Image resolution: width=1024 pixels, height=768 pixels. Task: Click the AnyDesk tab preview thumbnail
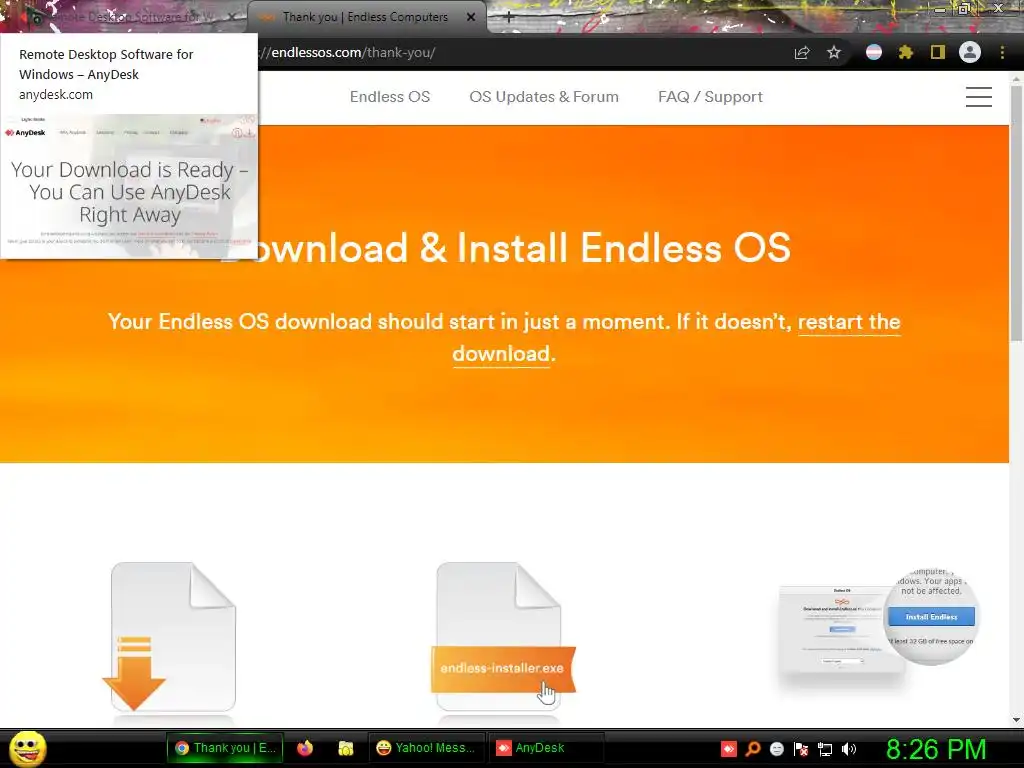click(129, 185)
